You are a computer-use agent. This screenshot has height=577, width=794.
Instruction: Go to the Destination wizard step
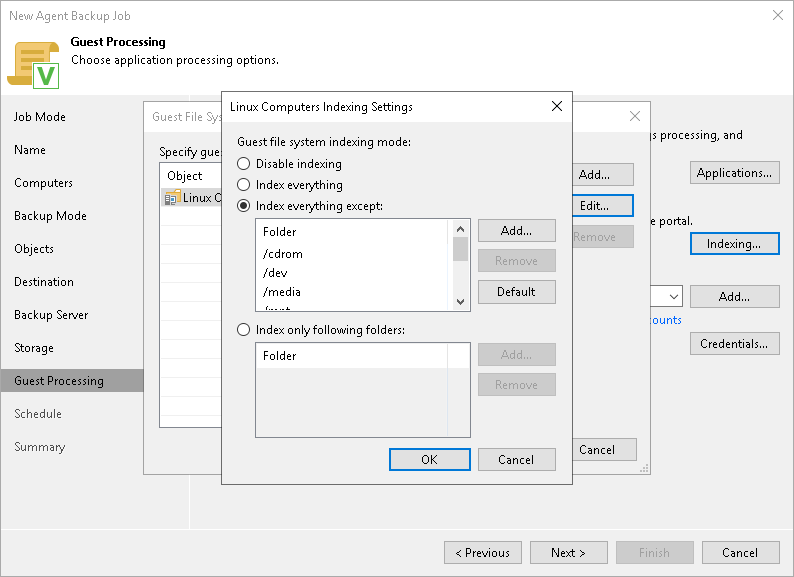click(x=44, y=282)
